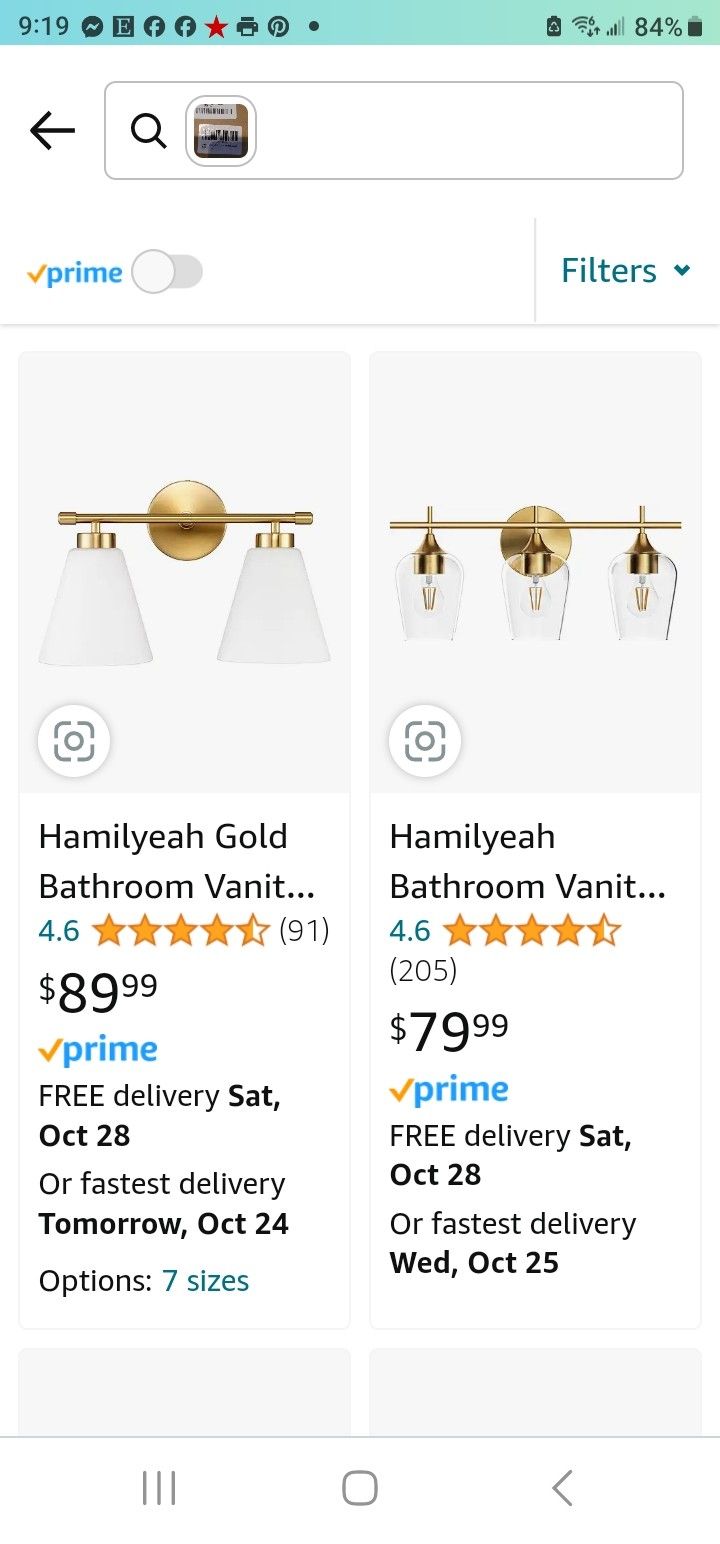
Task: Open the Hamilyeah Bathroom Vanity $79.99 listing title
Action: (x=527, y=861)
